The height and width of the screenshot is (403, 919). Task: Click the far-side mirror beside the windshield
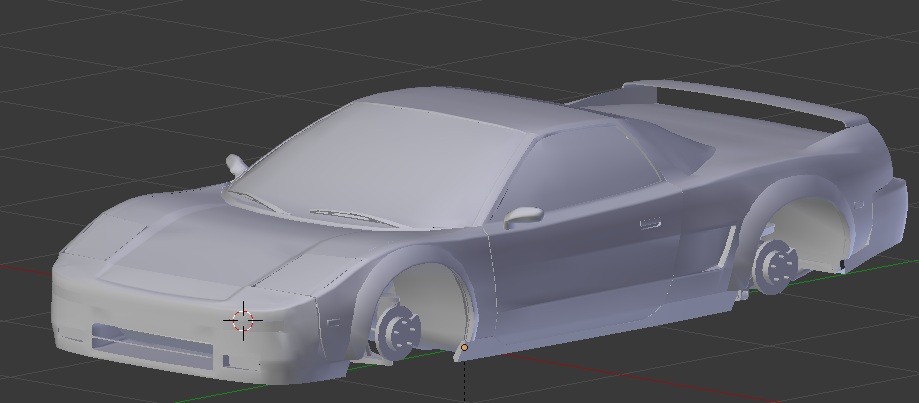[237, 165]
